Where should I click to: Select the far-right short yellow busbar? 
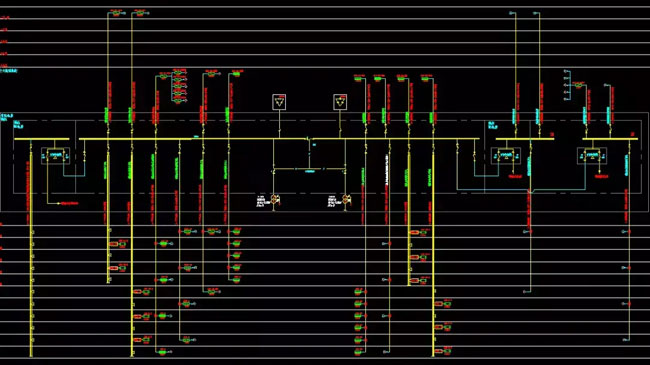[x=610, y=139]
